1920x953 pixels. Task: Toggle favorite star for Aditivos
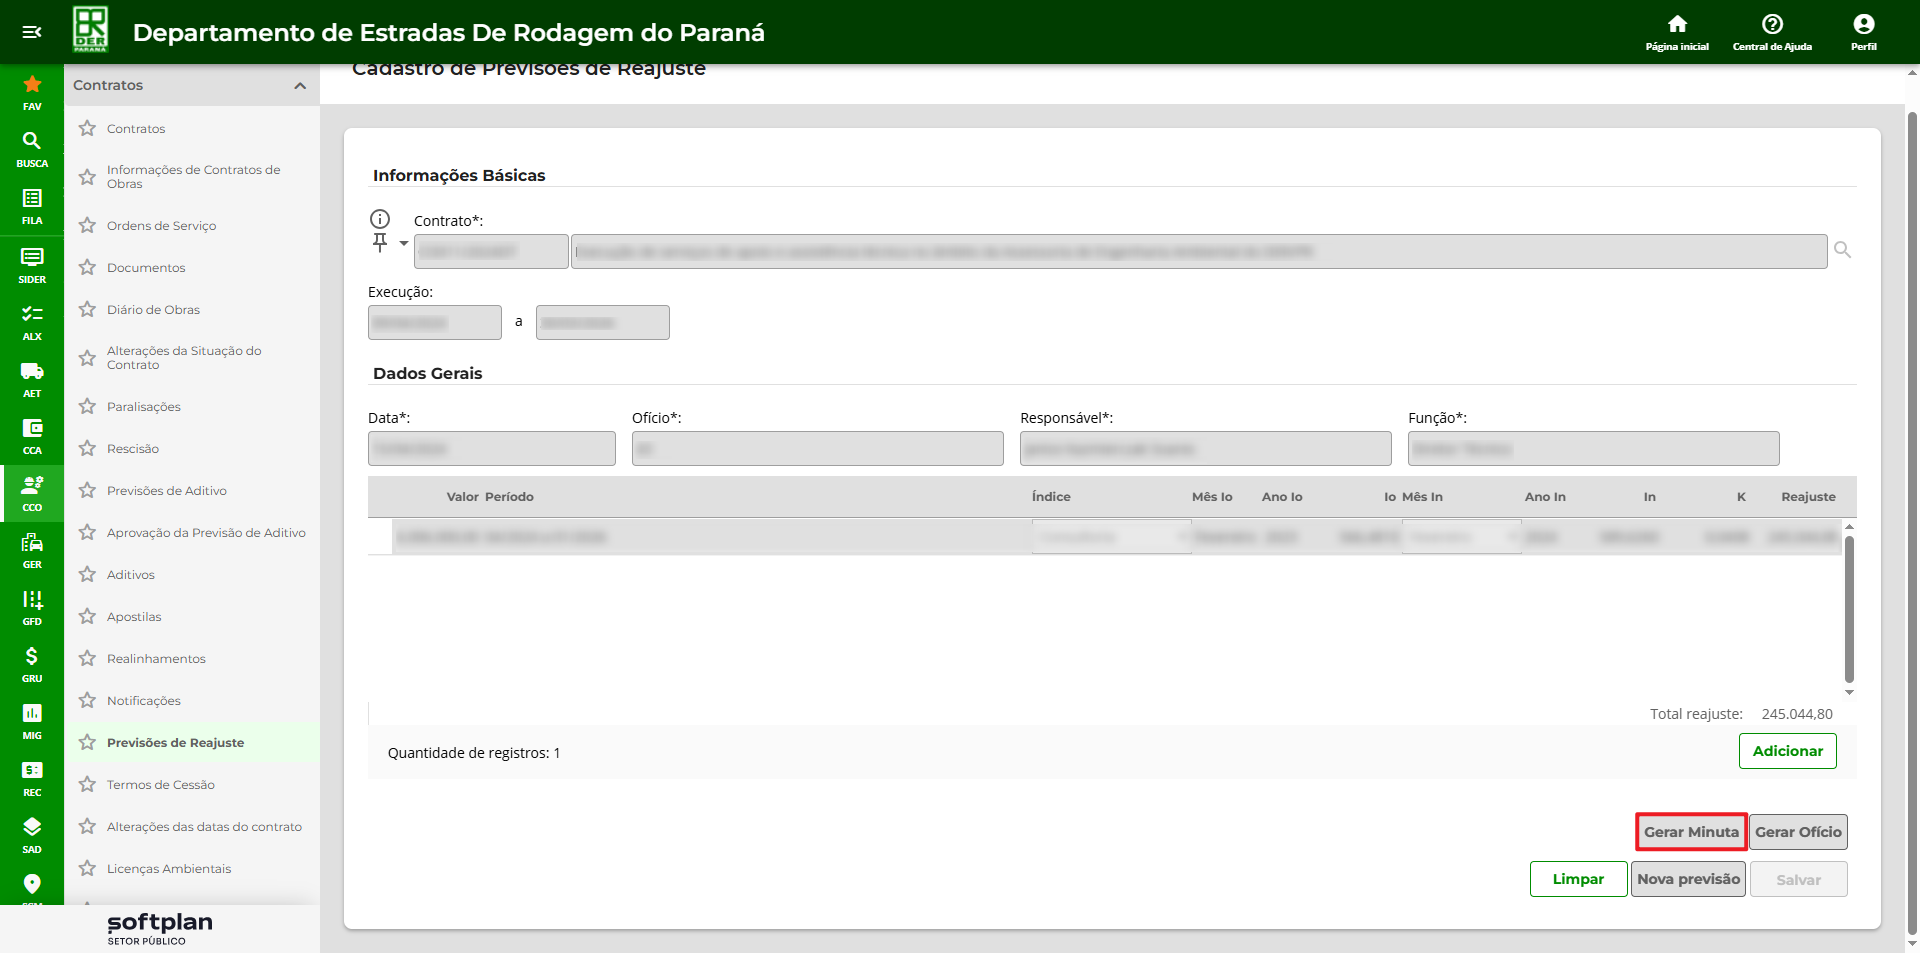pyautogui.click(x=88, y=575)
